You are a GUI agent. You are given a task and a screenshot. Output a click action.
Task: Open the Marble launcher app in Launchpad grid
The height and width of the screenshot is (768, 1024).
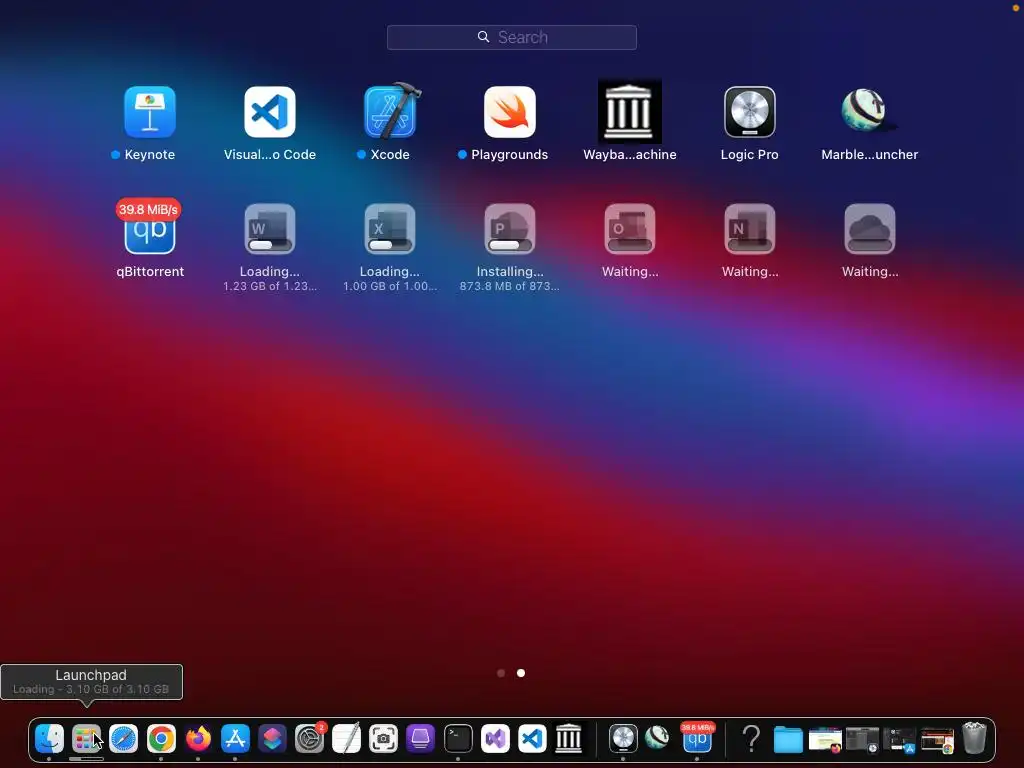867,111
